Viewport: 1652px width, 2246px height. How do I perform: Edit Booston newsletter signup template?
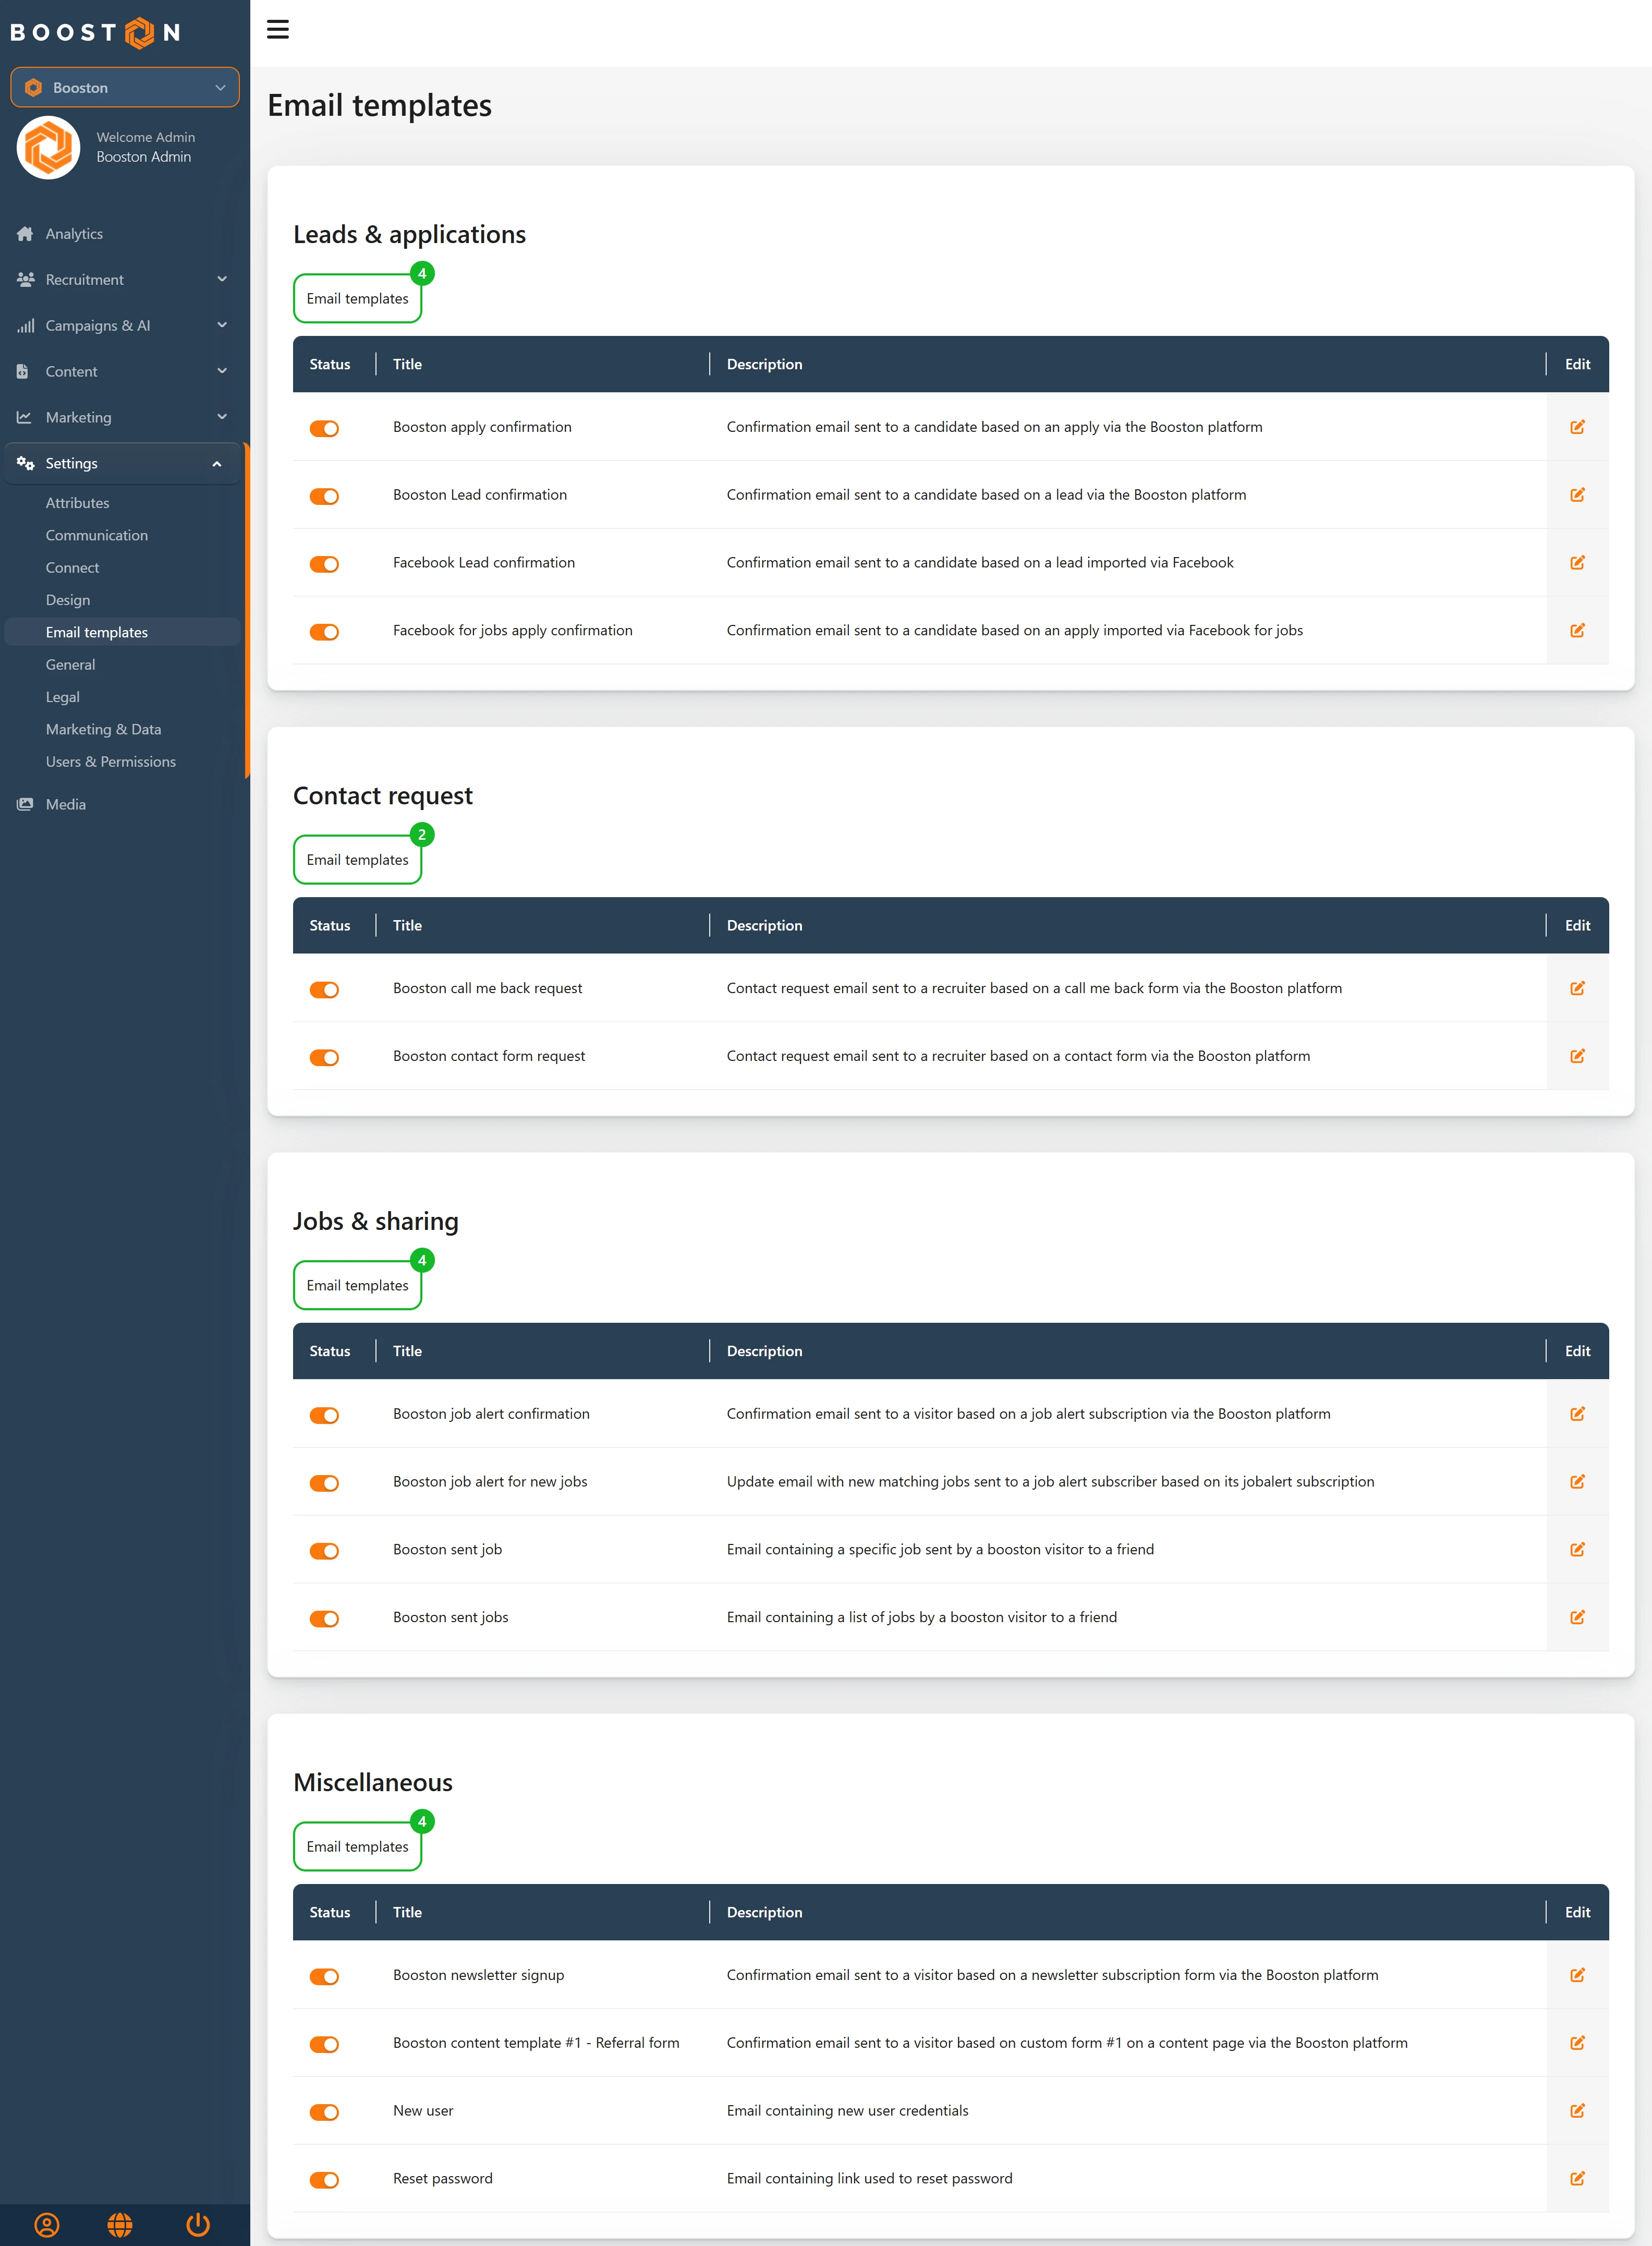point(1577,1975)
